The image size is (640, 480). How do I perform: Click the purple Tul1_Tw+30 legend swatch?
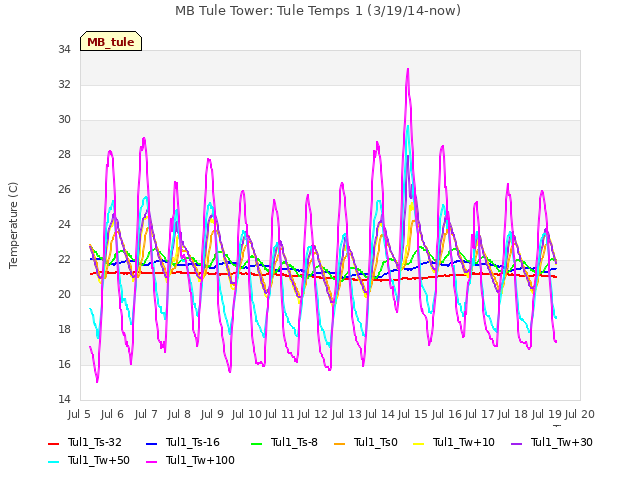(516, 444)
